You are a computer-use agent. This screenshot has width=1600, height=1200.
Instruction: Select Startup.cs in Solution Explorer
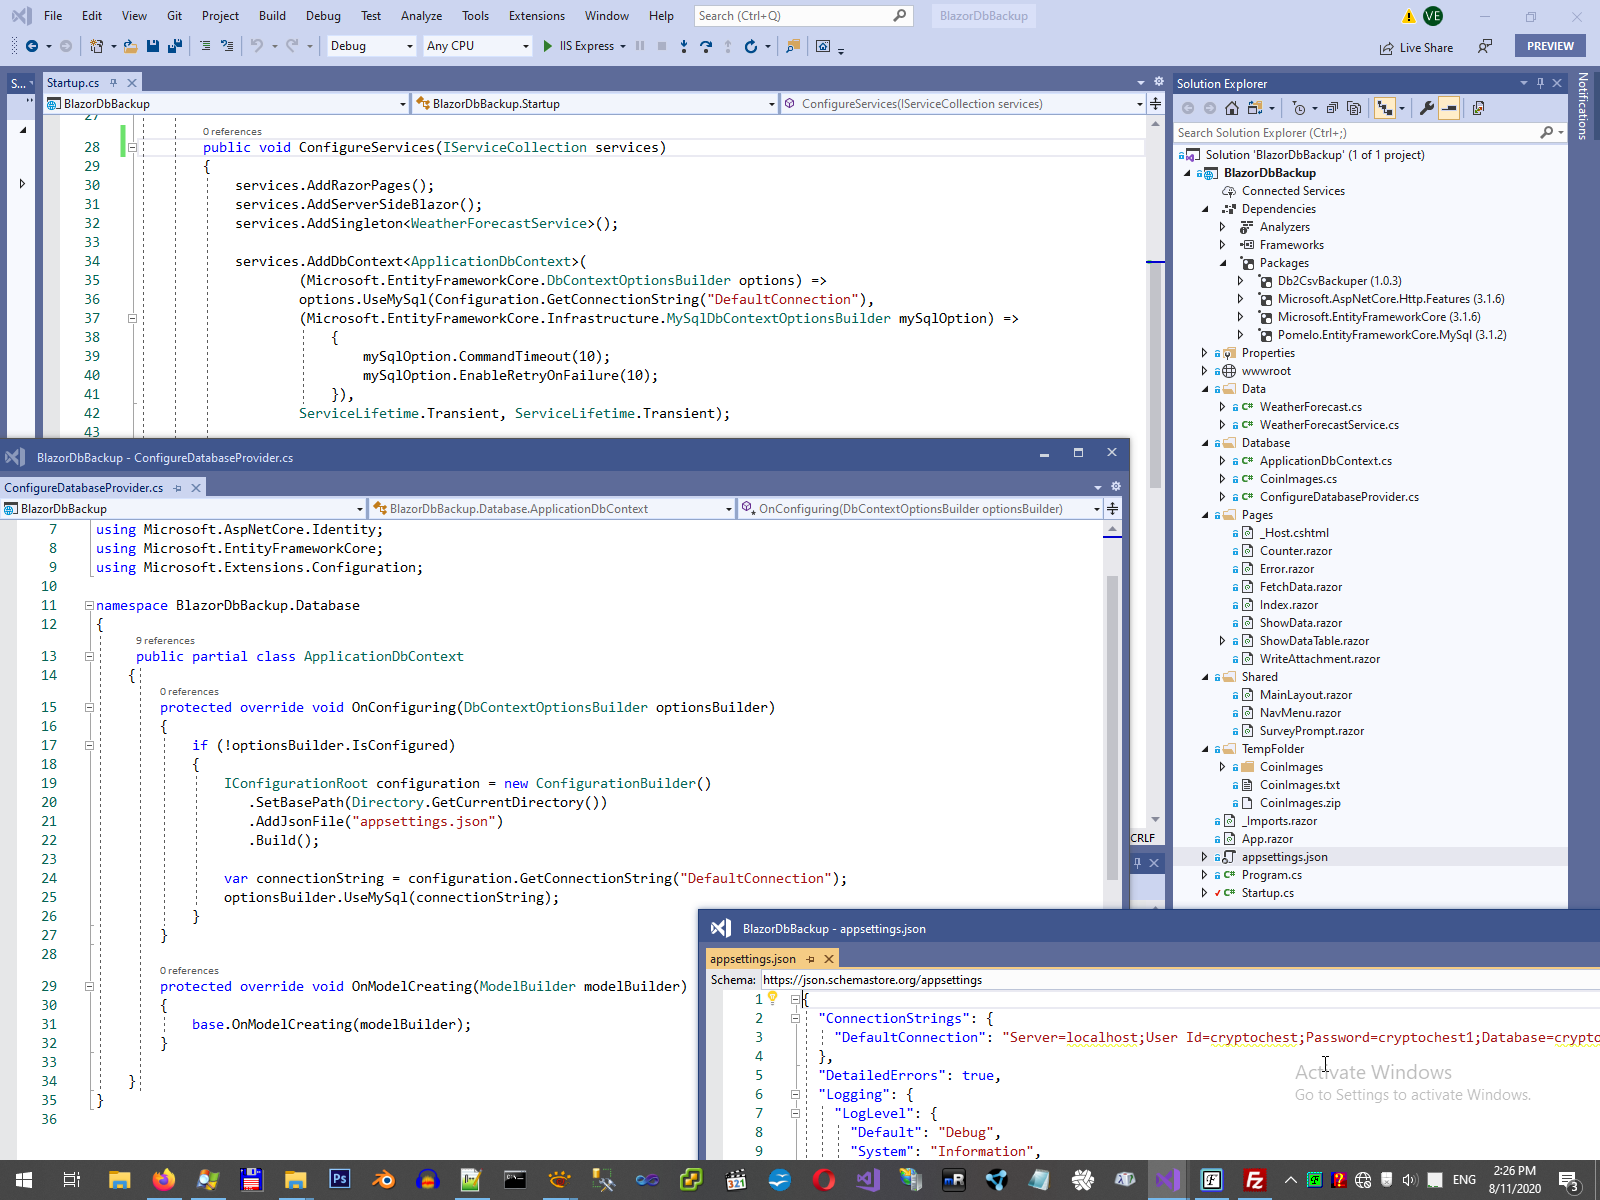(x=1267, y=893)
